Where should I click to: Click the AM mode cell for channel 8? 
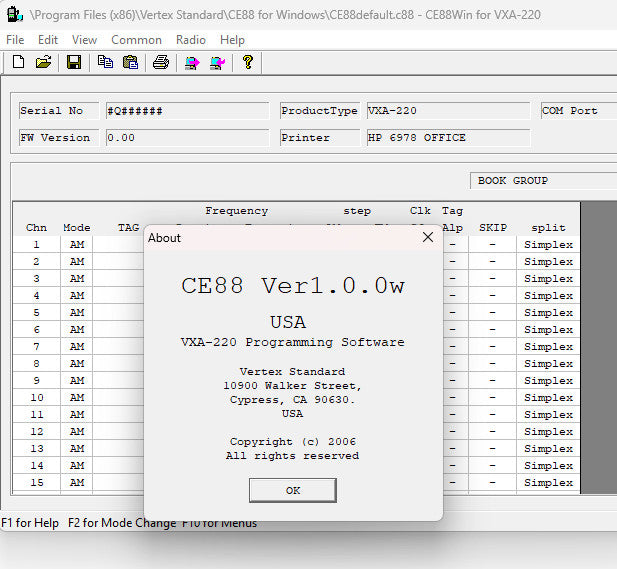click(x=77, y=364)
